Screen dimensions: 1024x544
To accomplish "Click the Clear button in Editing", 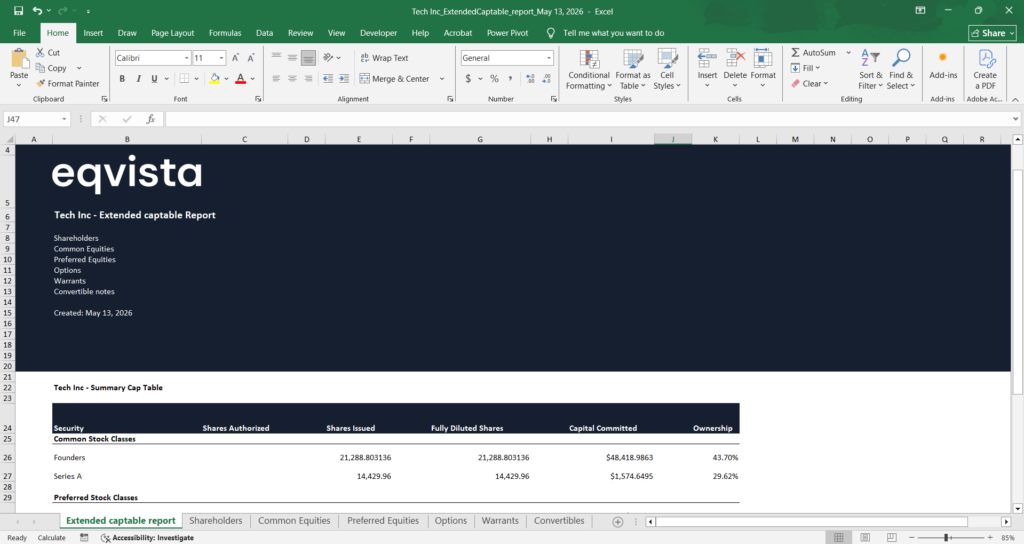I will click(x=810, y=84).
